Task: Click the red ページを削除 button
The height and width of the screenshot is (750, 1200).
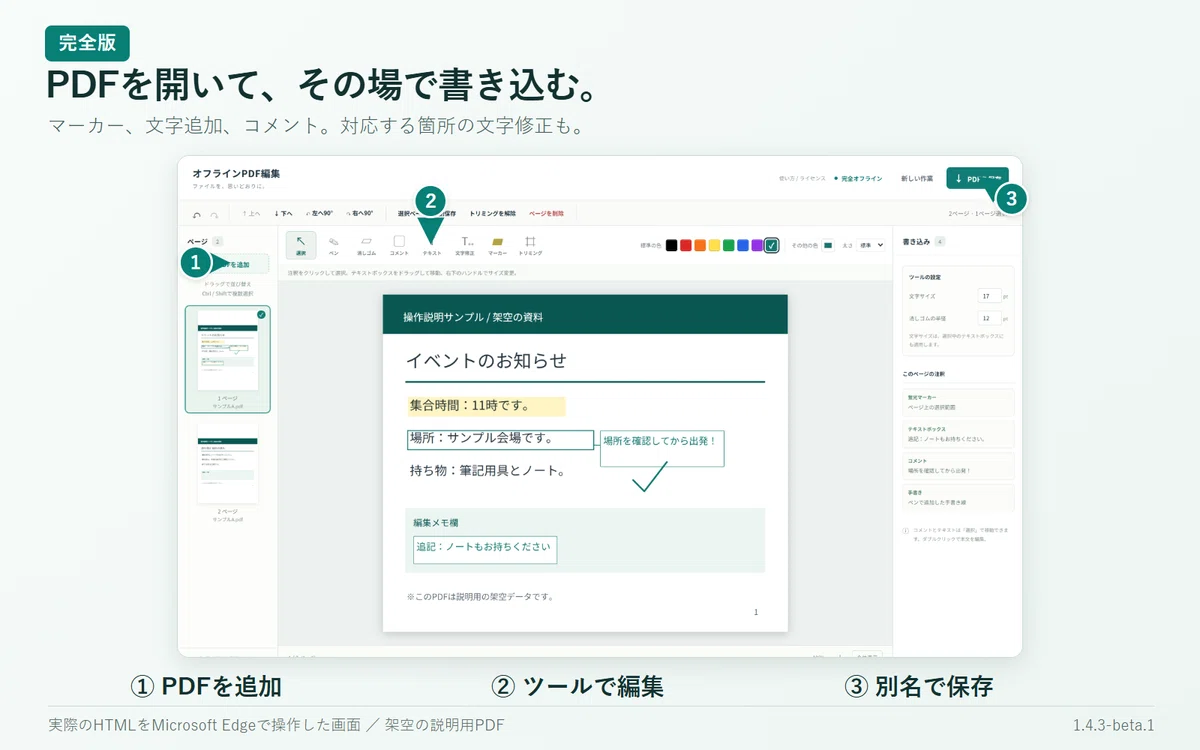Action: [x=546, y=213]
